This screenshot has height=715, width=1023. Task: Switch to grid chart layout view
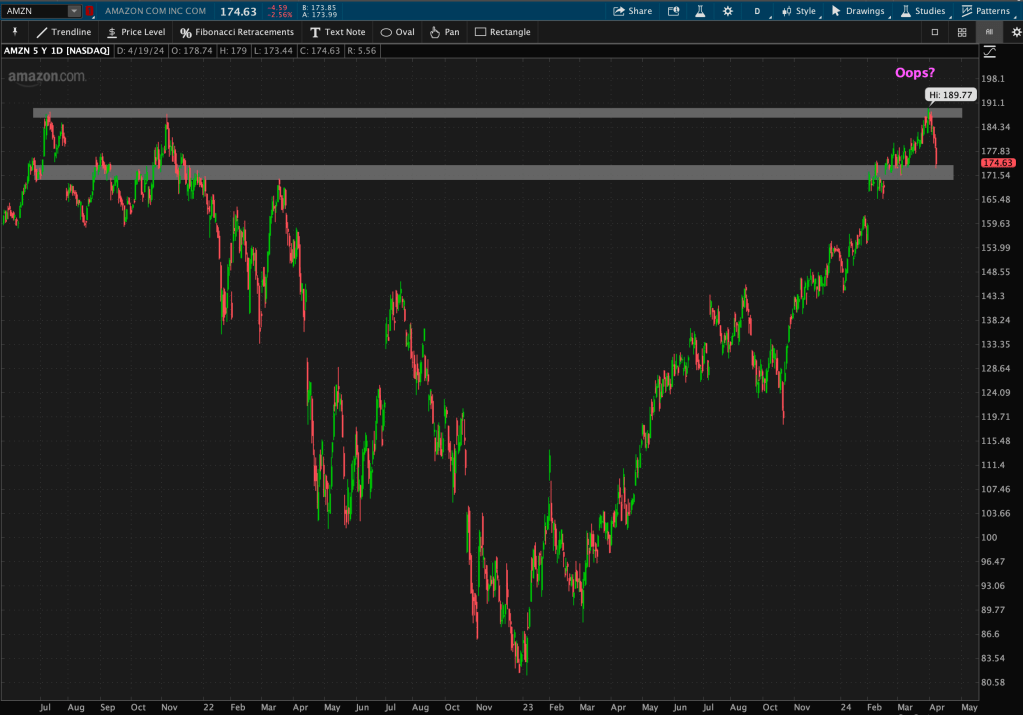tap(962, 32)
